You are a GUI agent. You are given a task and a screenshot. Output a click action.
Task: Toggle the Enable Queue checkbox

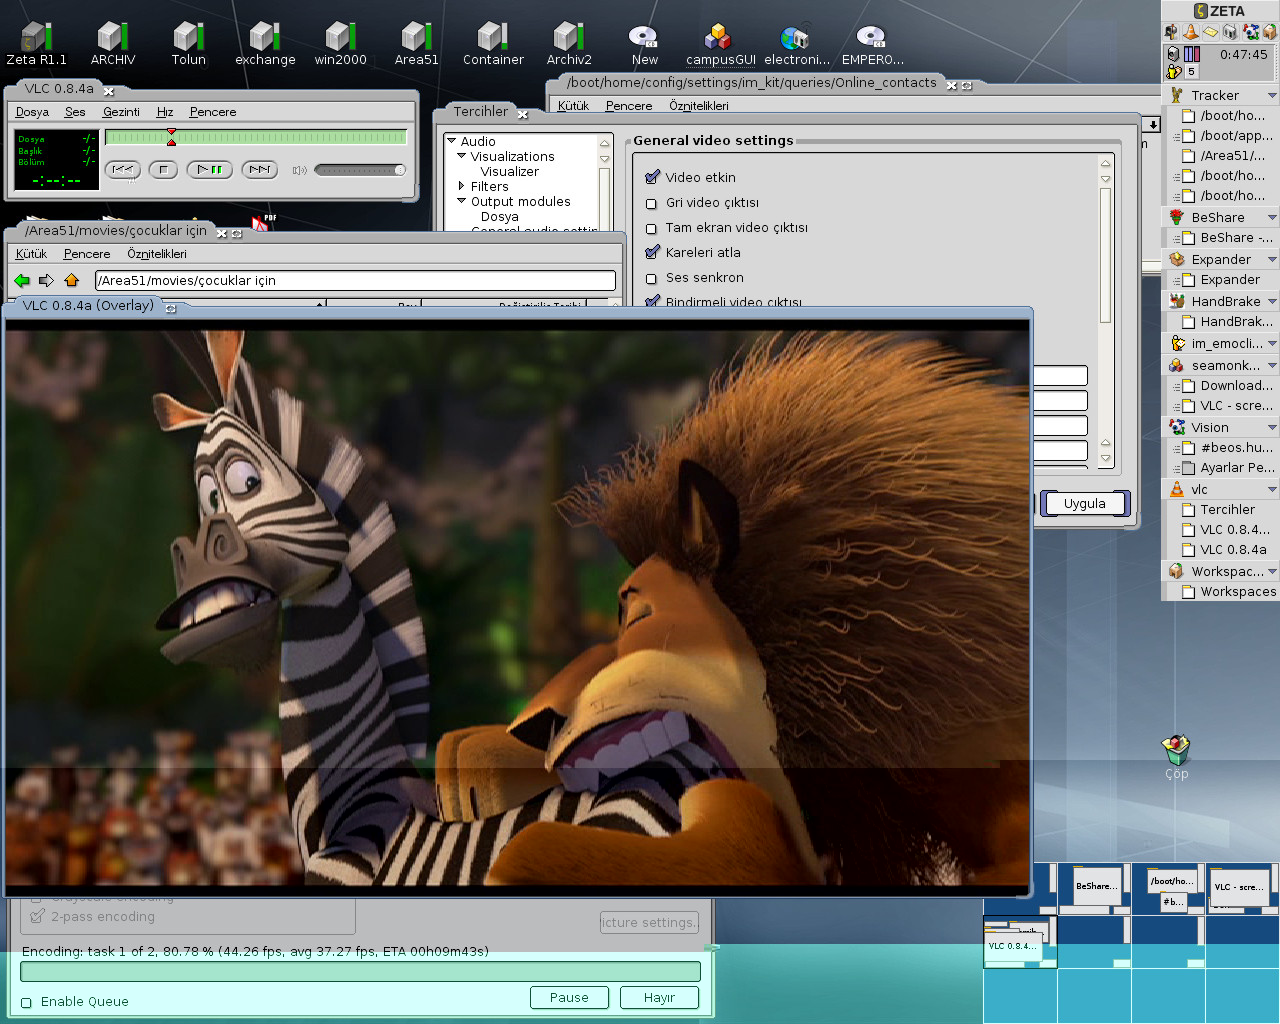pyautogui.click(x=27, y=1002)
